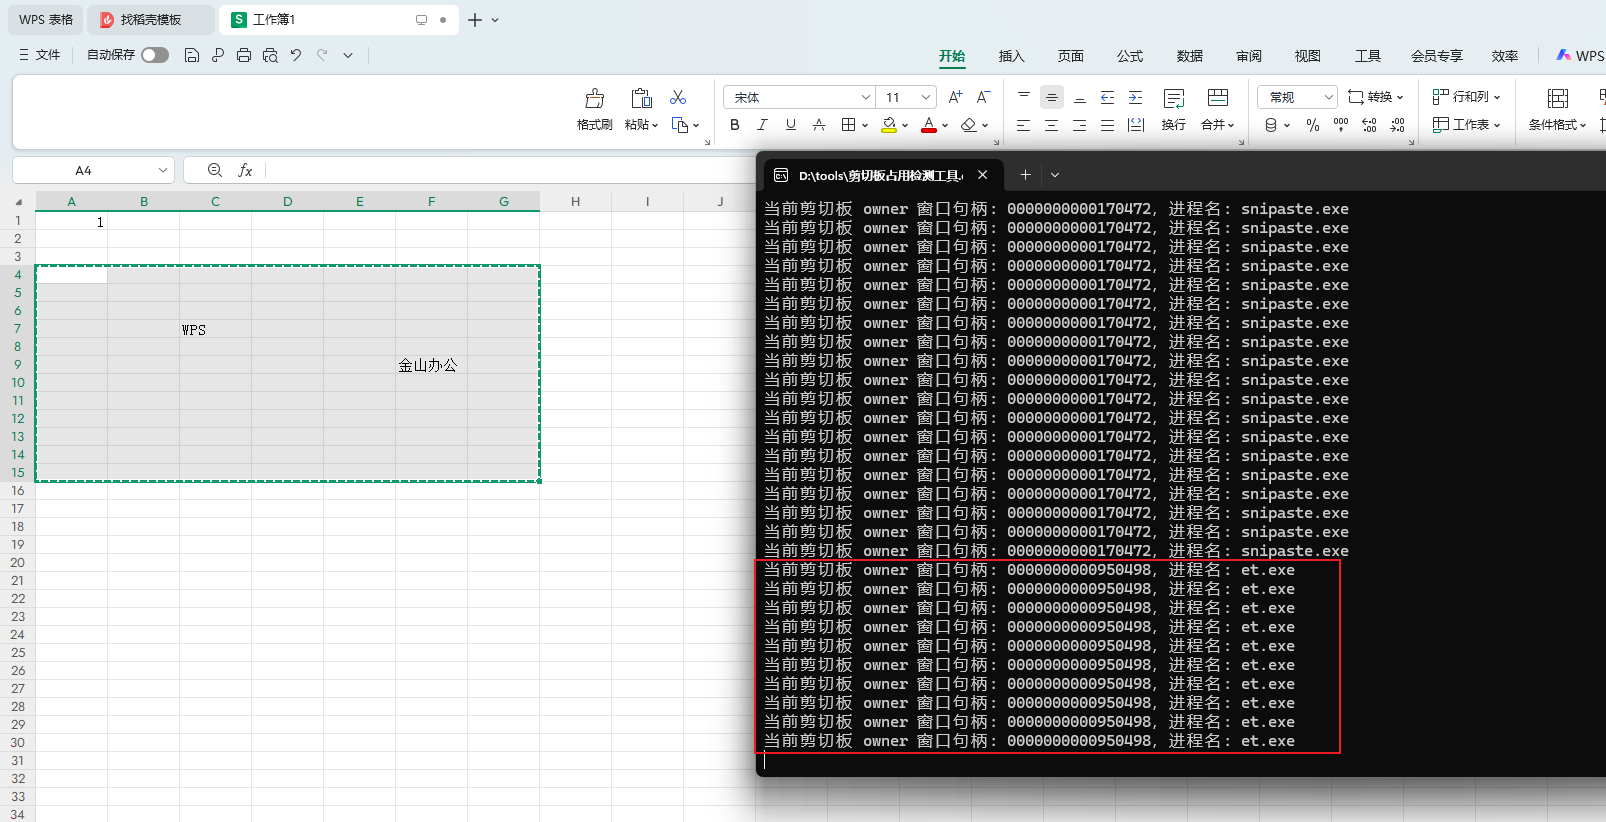The image size is (1606, 822).
Task: Align cell text to the left
Action: [x=1023, y=125]
